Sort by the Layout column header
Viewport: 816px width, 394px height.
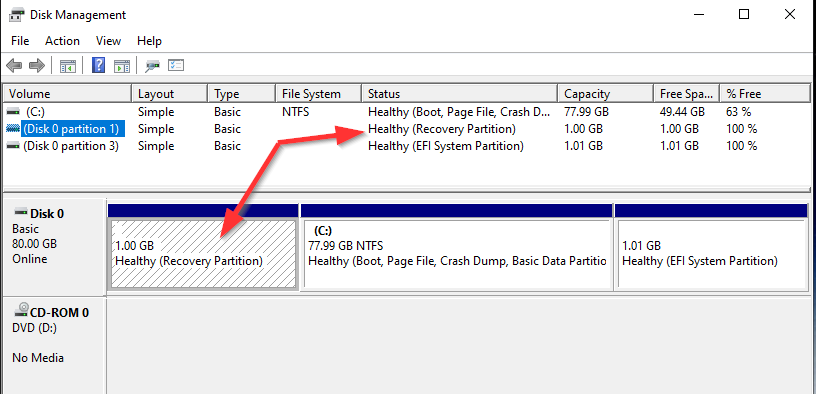169,94
